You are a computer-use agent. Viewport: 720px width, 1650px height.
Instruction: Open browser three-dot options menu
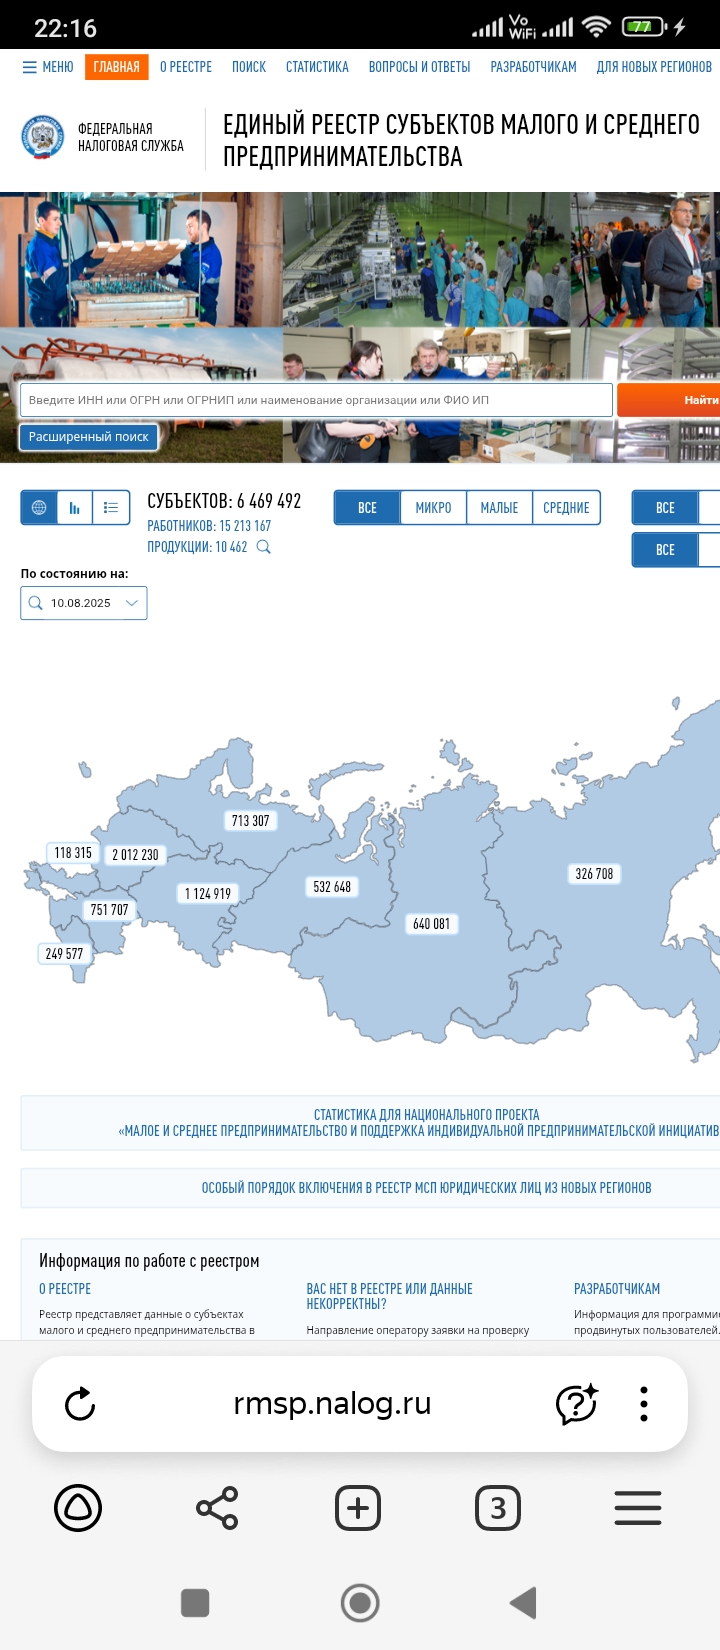pos(644,1404)
